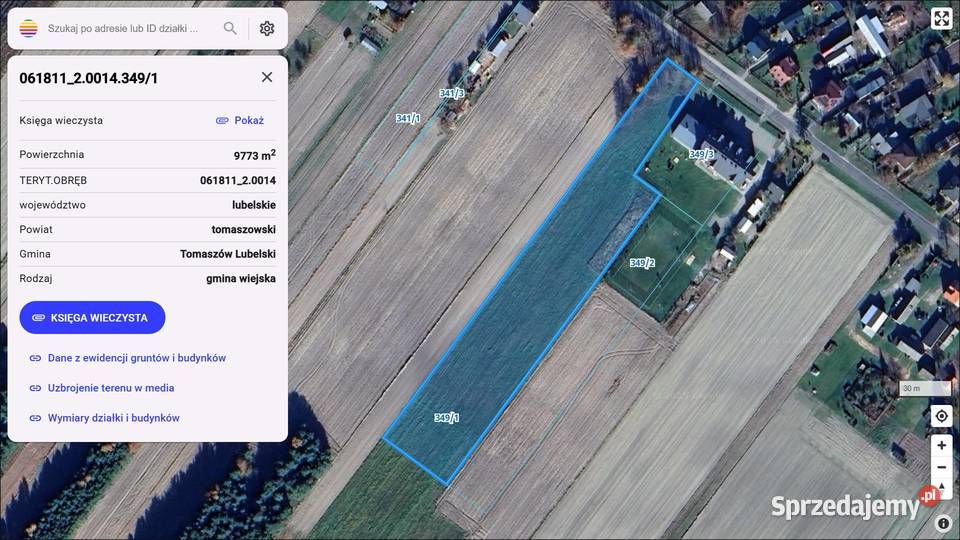This screenshot has width=960, height=540.
Task: Select parcel label 349/1 on the map
Action: pyautogui.click(x=446, y=418)
